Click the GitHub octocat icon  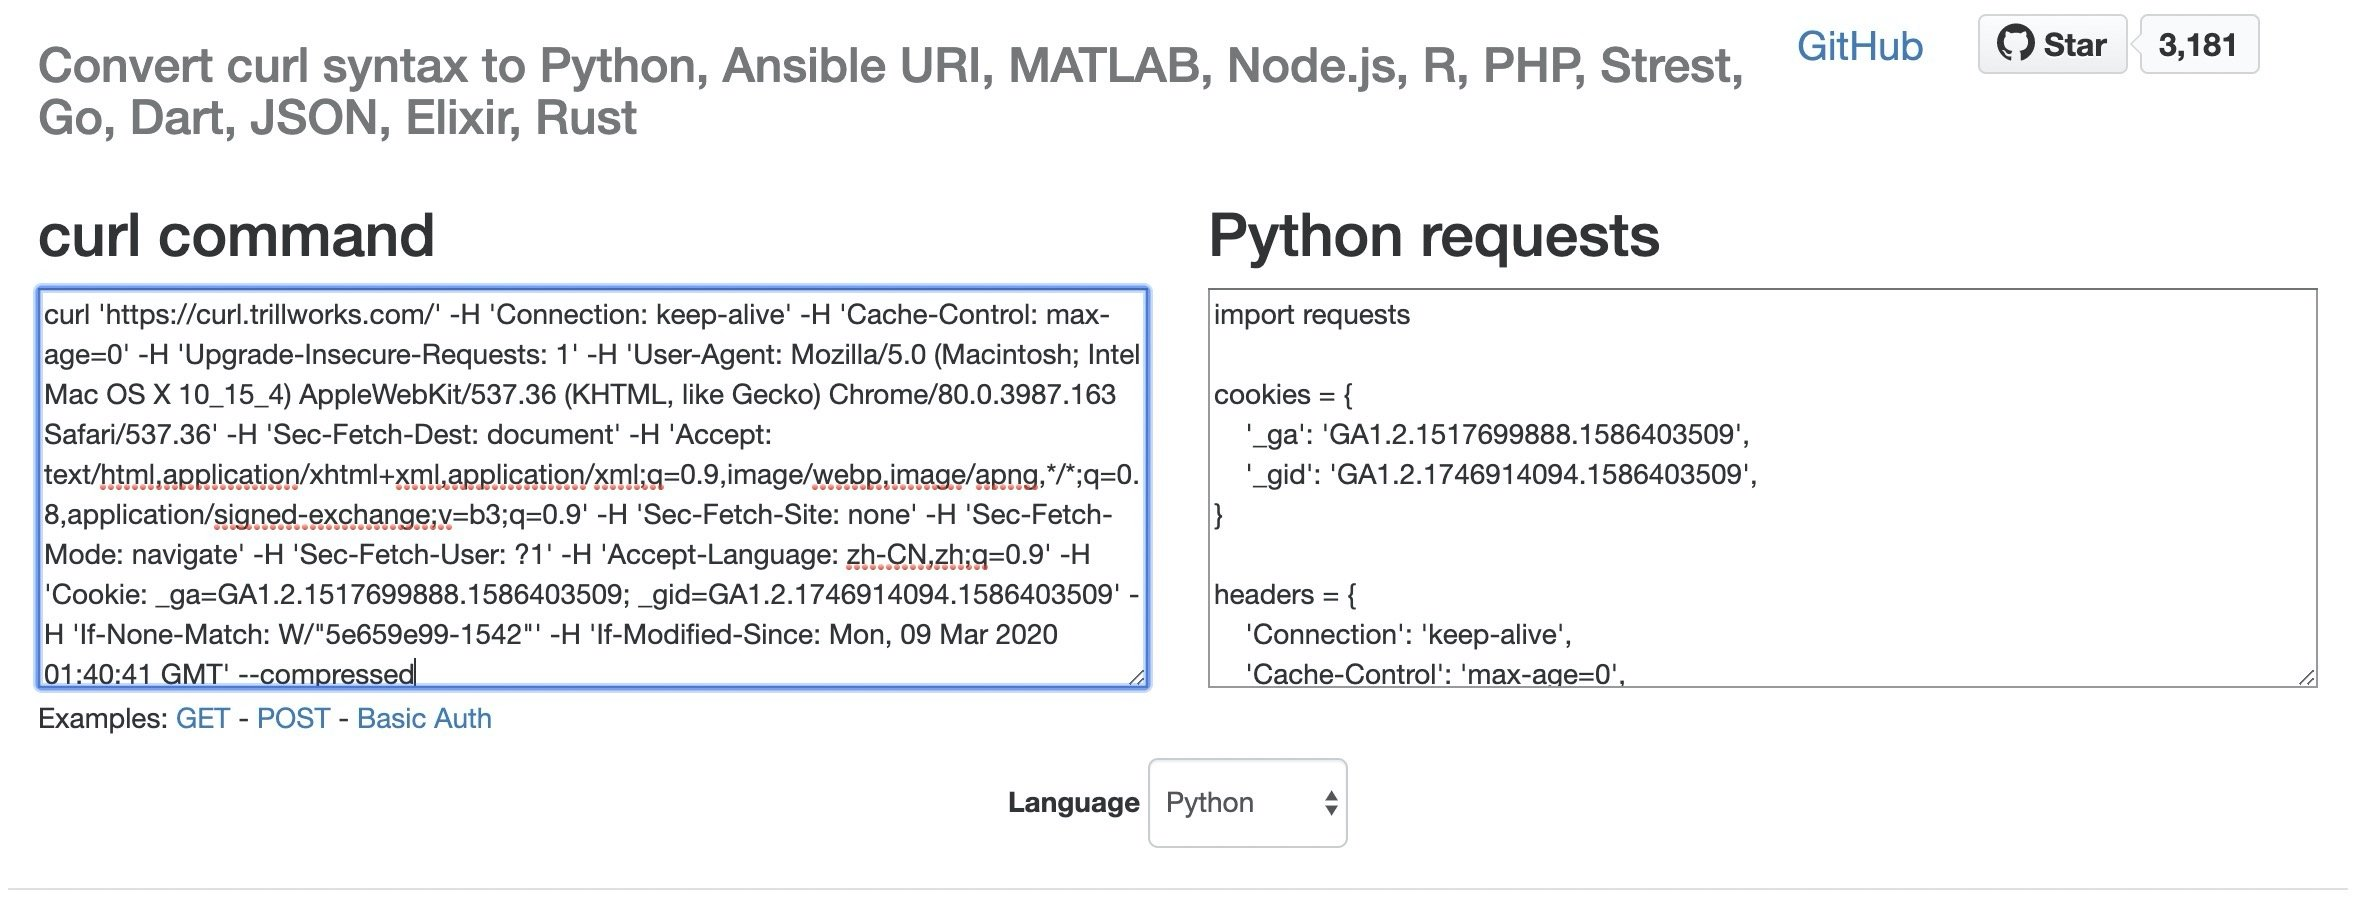pos(2015,44)
